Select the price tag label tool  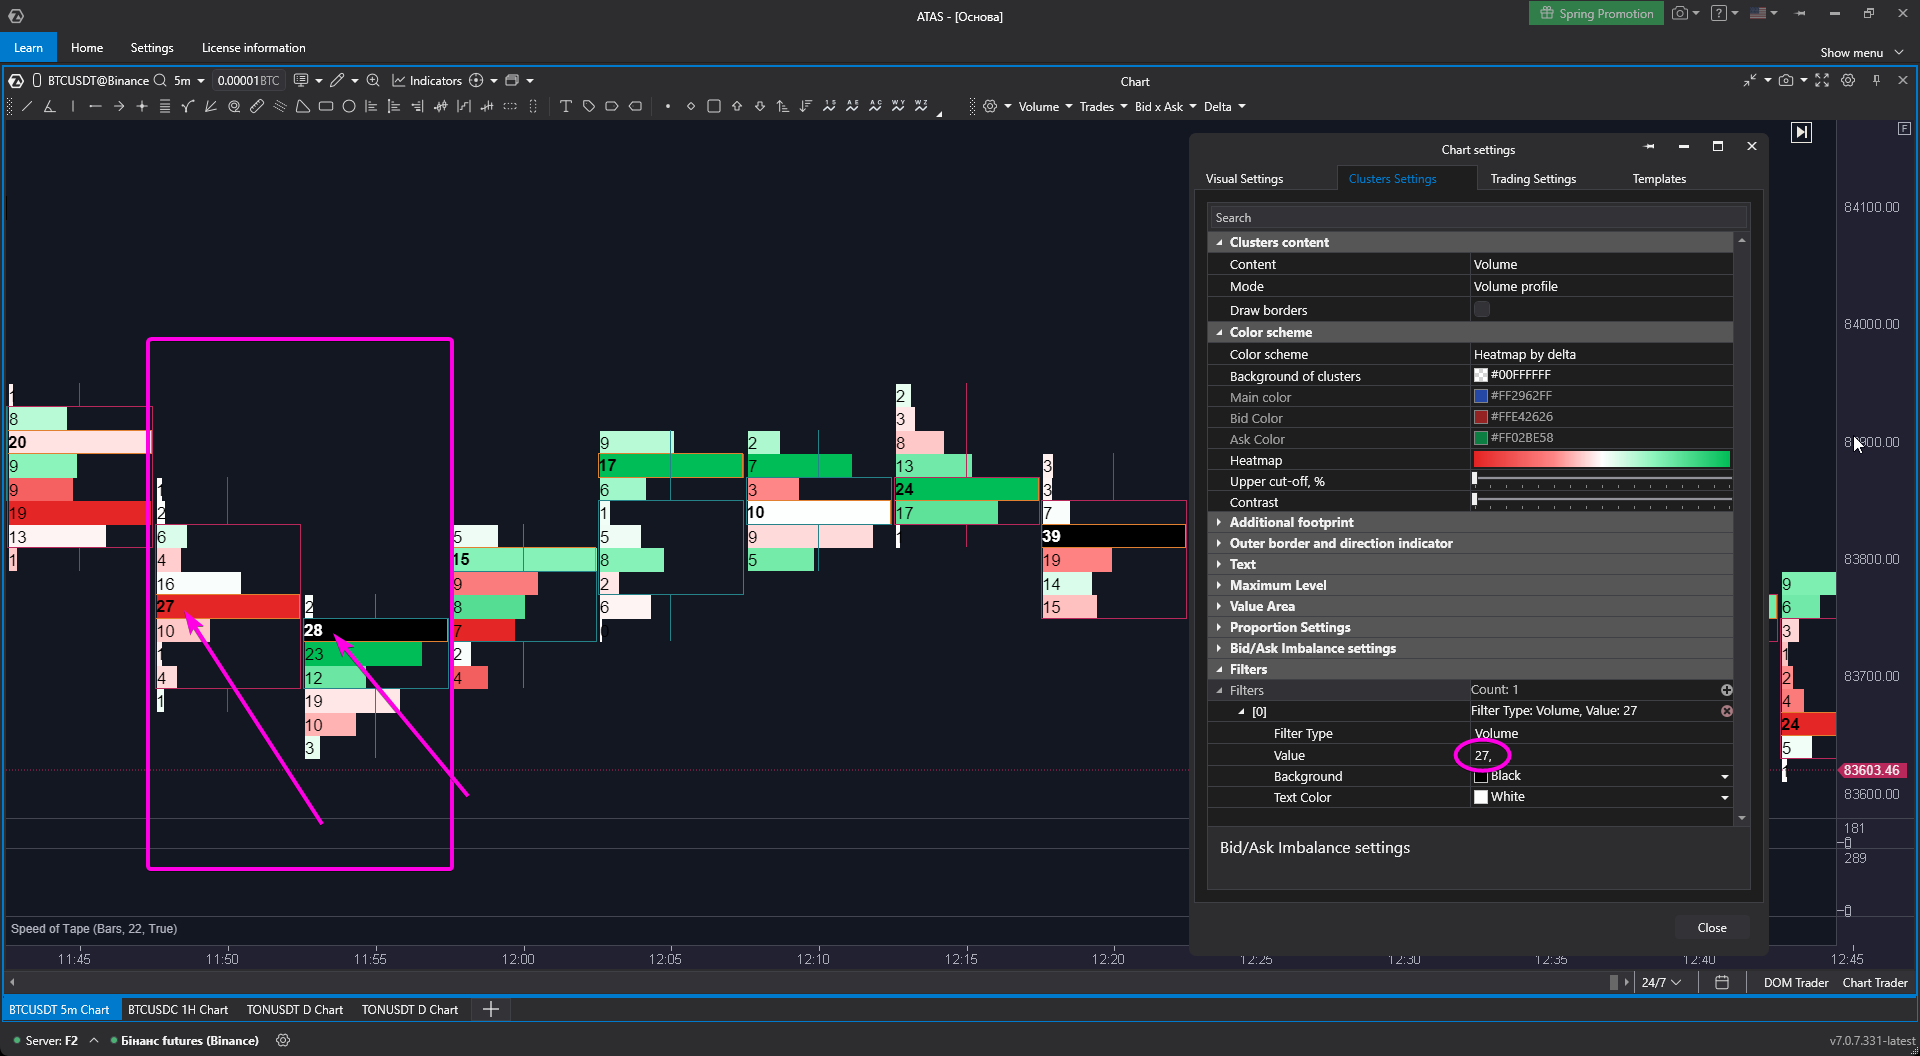(x=589, y=106)
